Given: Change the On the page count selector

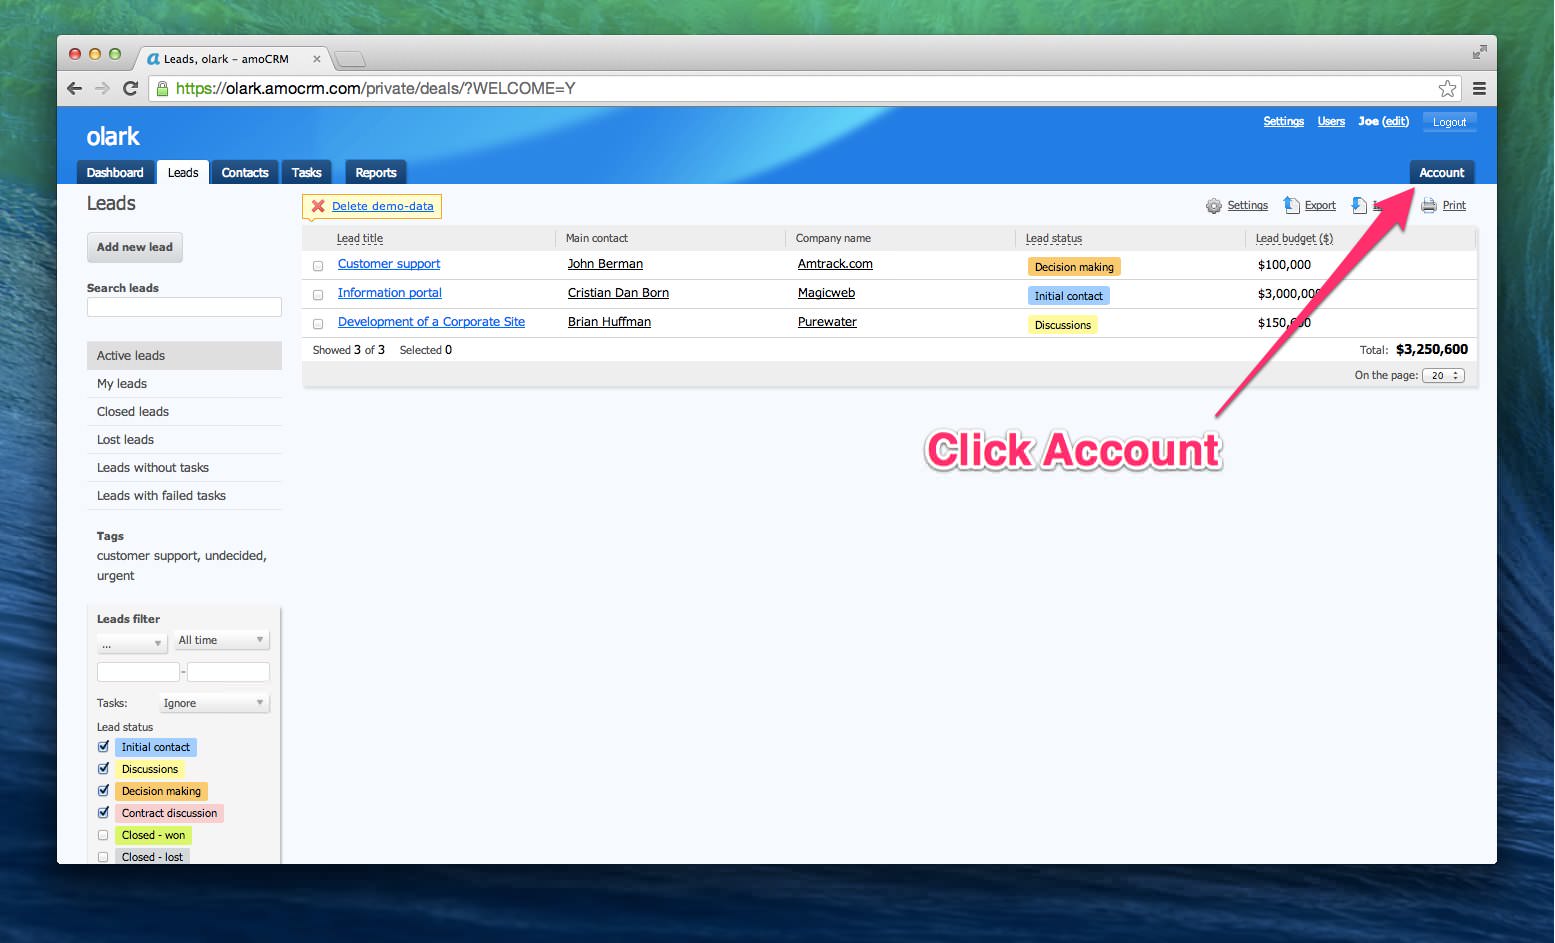Looking at the screenshot, I should click(1443, 376).
